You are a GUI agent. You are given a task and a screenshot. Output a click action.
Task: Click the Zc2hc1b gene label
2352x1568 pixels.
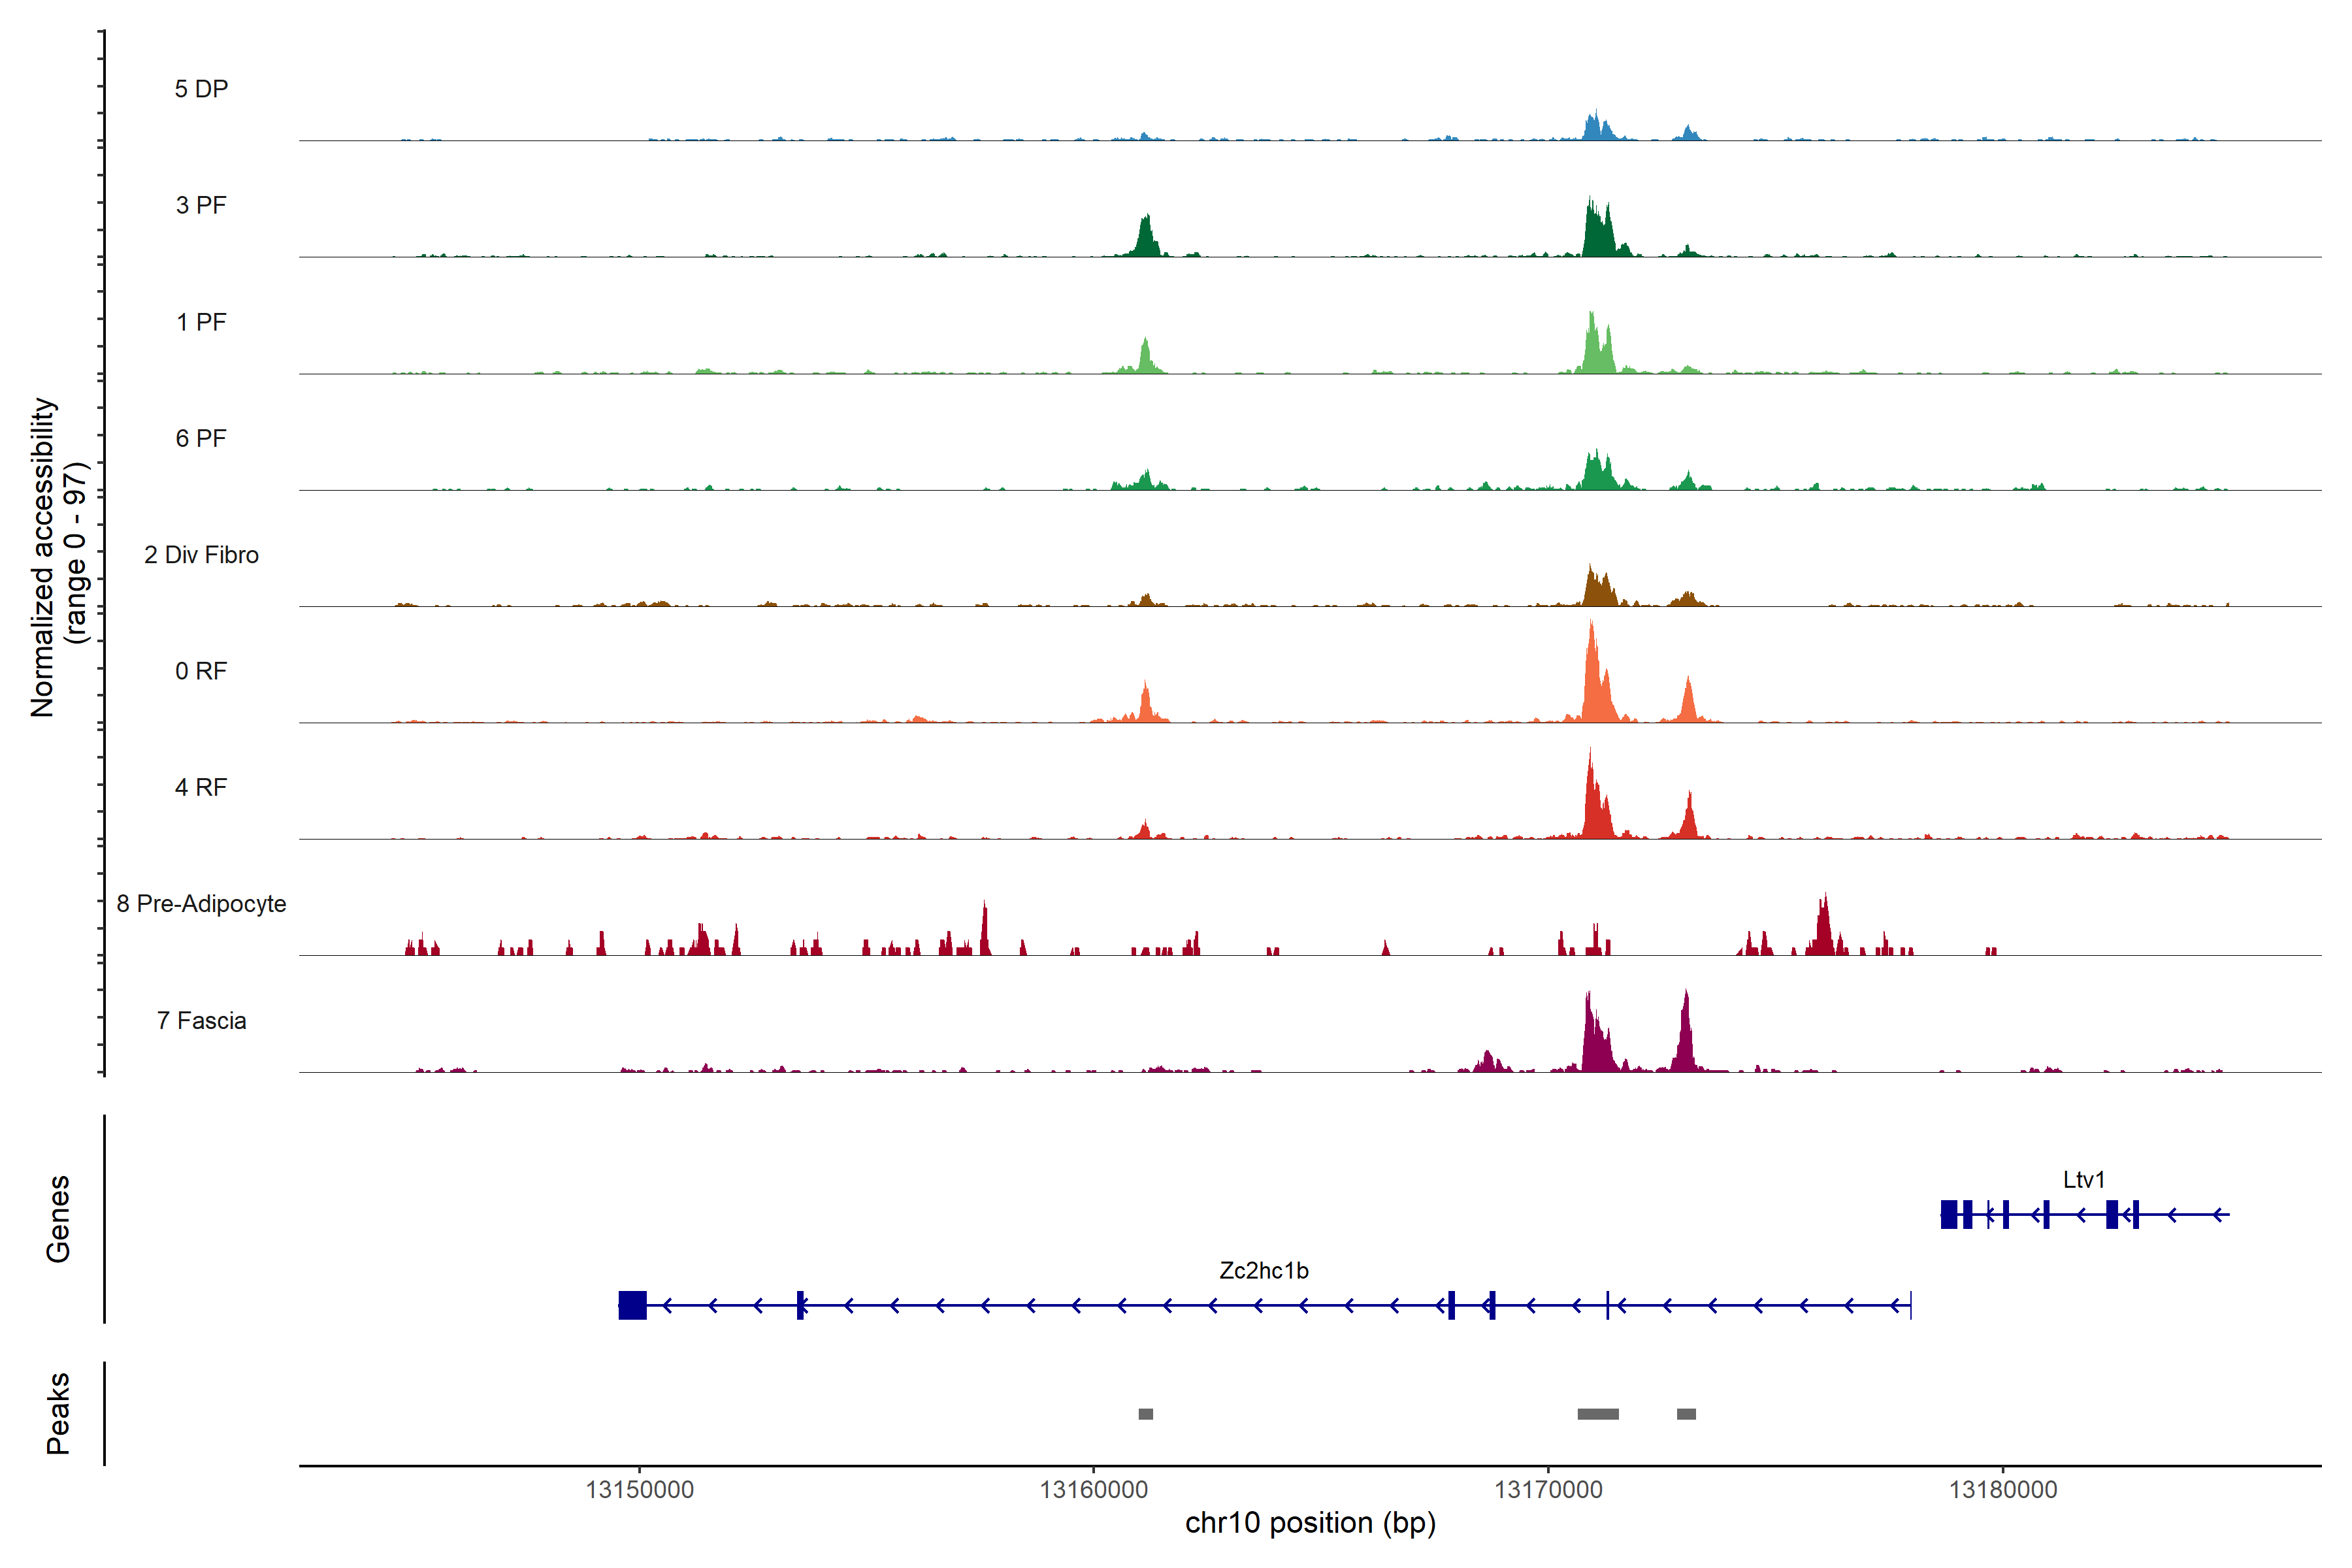[x=1263, y=1271]
